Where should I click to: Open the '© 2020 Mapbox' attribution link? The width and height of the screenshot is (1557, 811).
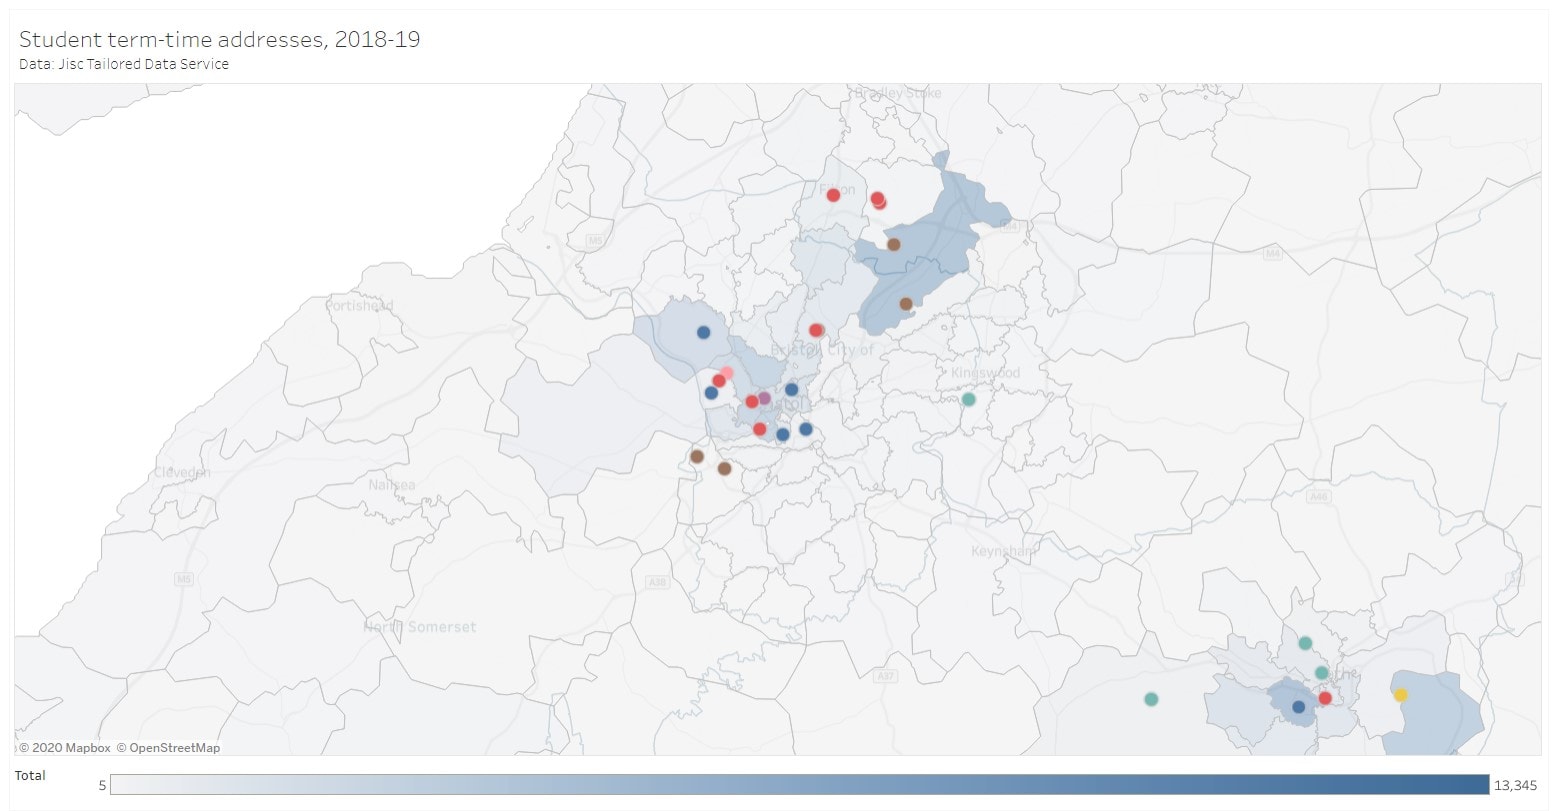[x=65, y=746]
